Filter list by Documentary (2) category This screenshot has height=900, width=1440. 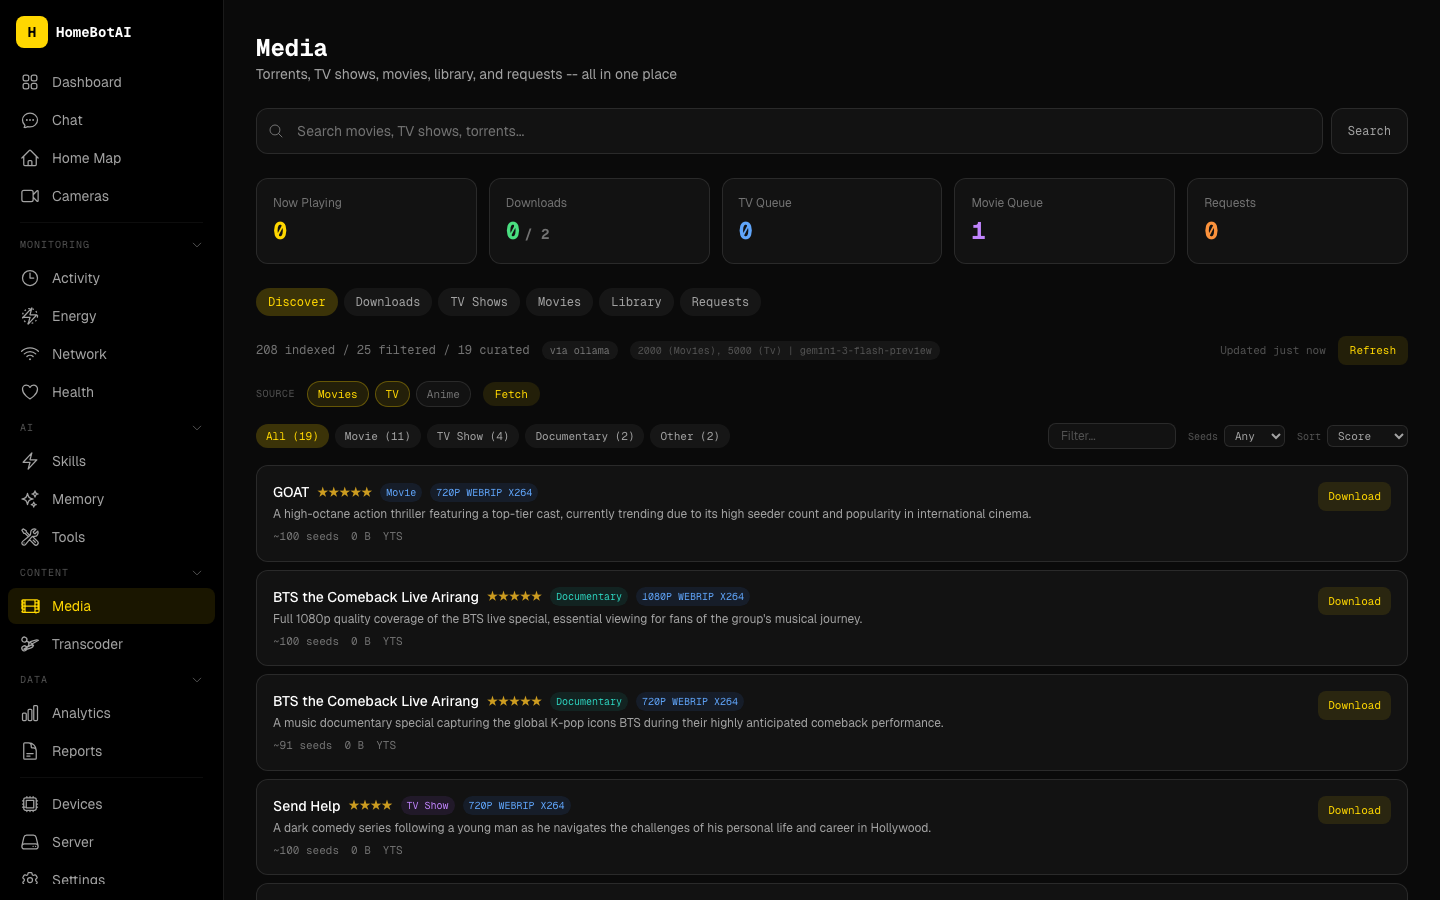pyautogui.click(x=584, y=436)
